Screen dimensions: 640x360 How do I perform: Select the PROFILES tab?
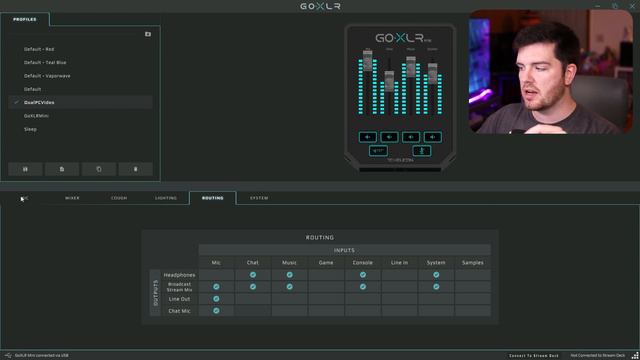(x=24, y=19)
